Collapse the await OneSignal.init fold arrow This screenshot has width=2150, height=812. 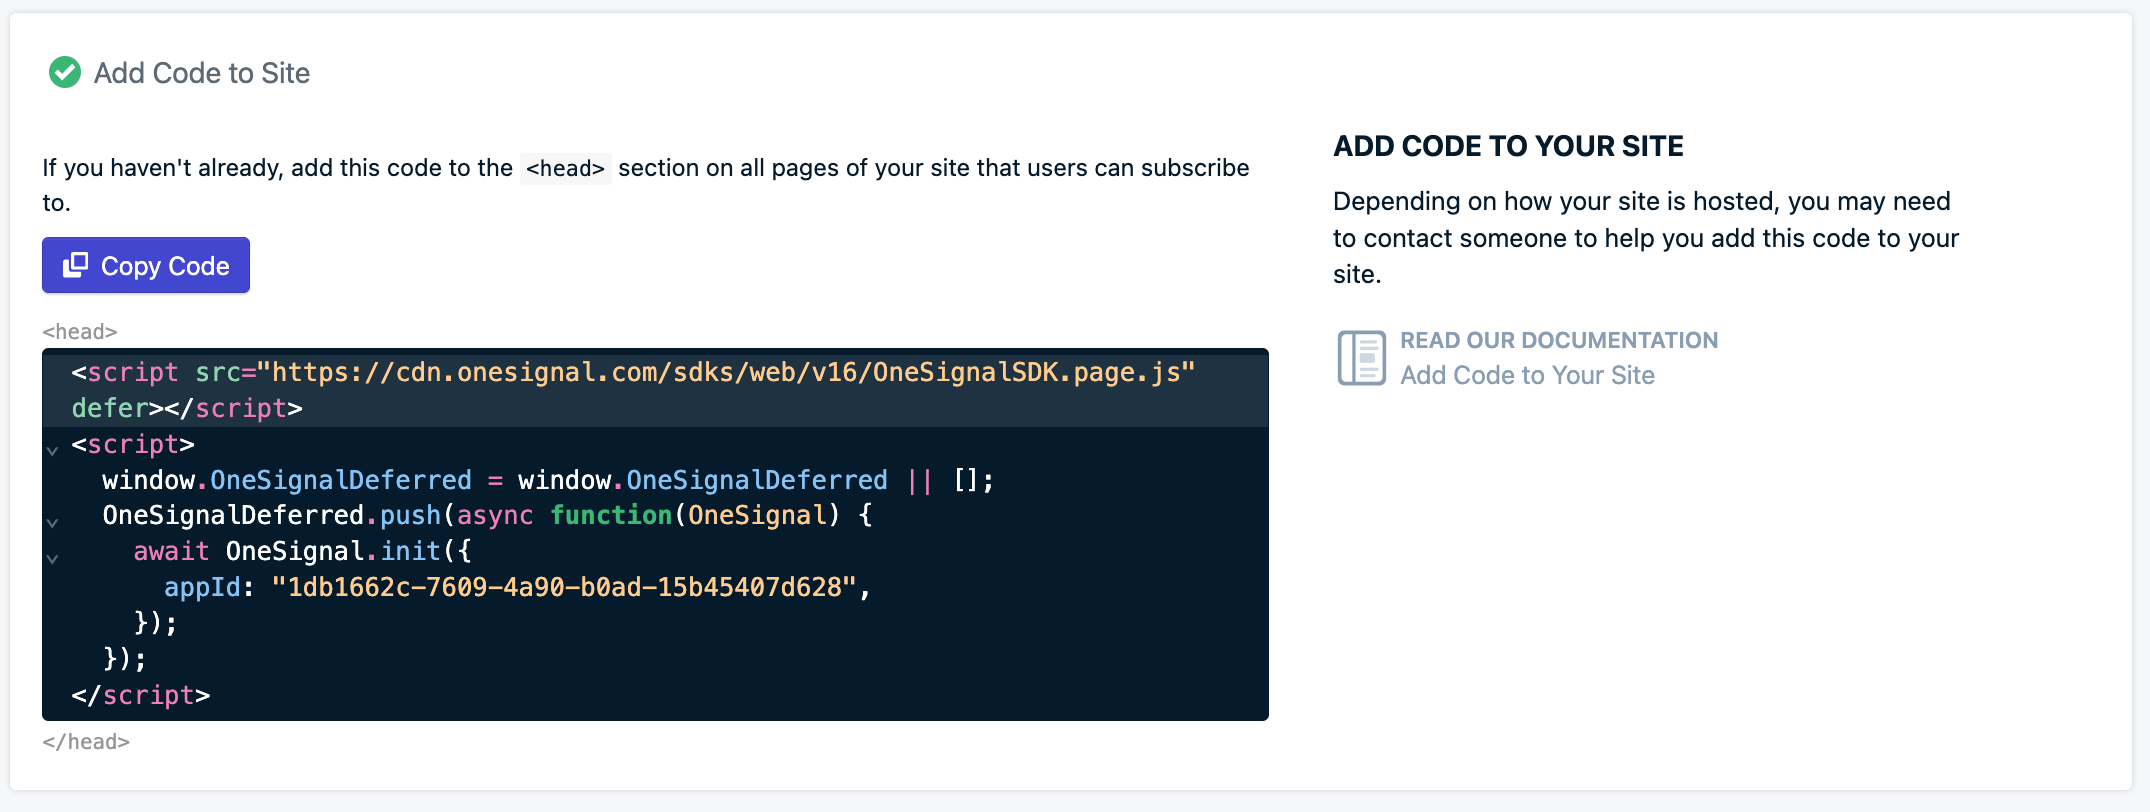tap(52, 558)
